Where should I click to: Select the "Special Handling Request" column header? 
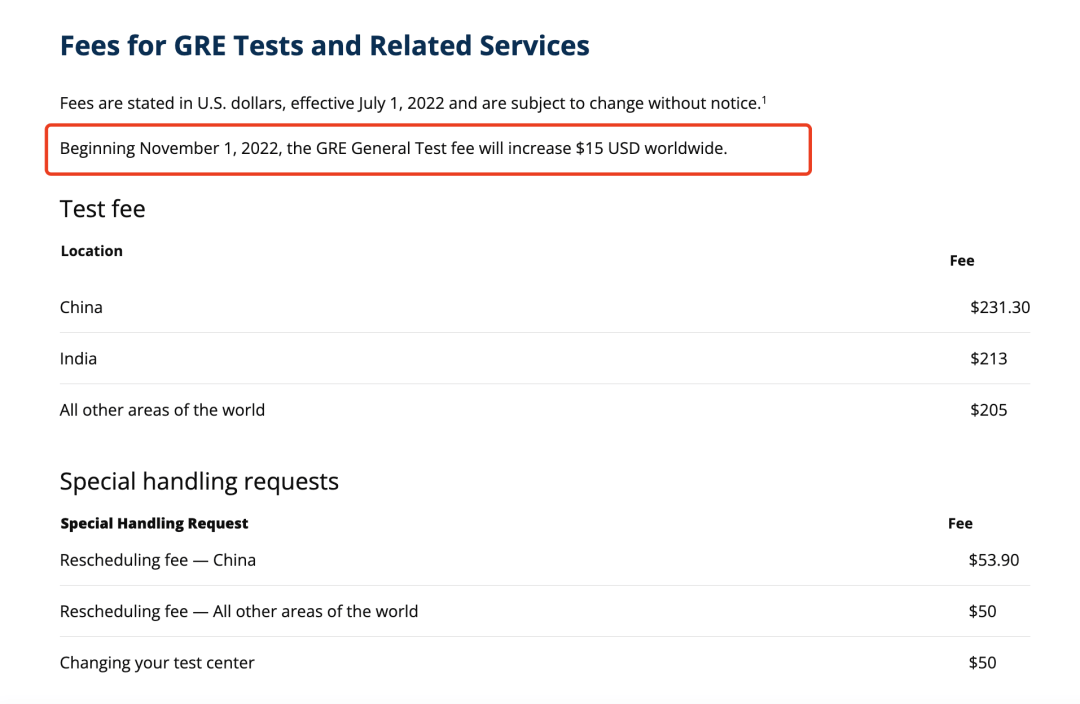154,523
